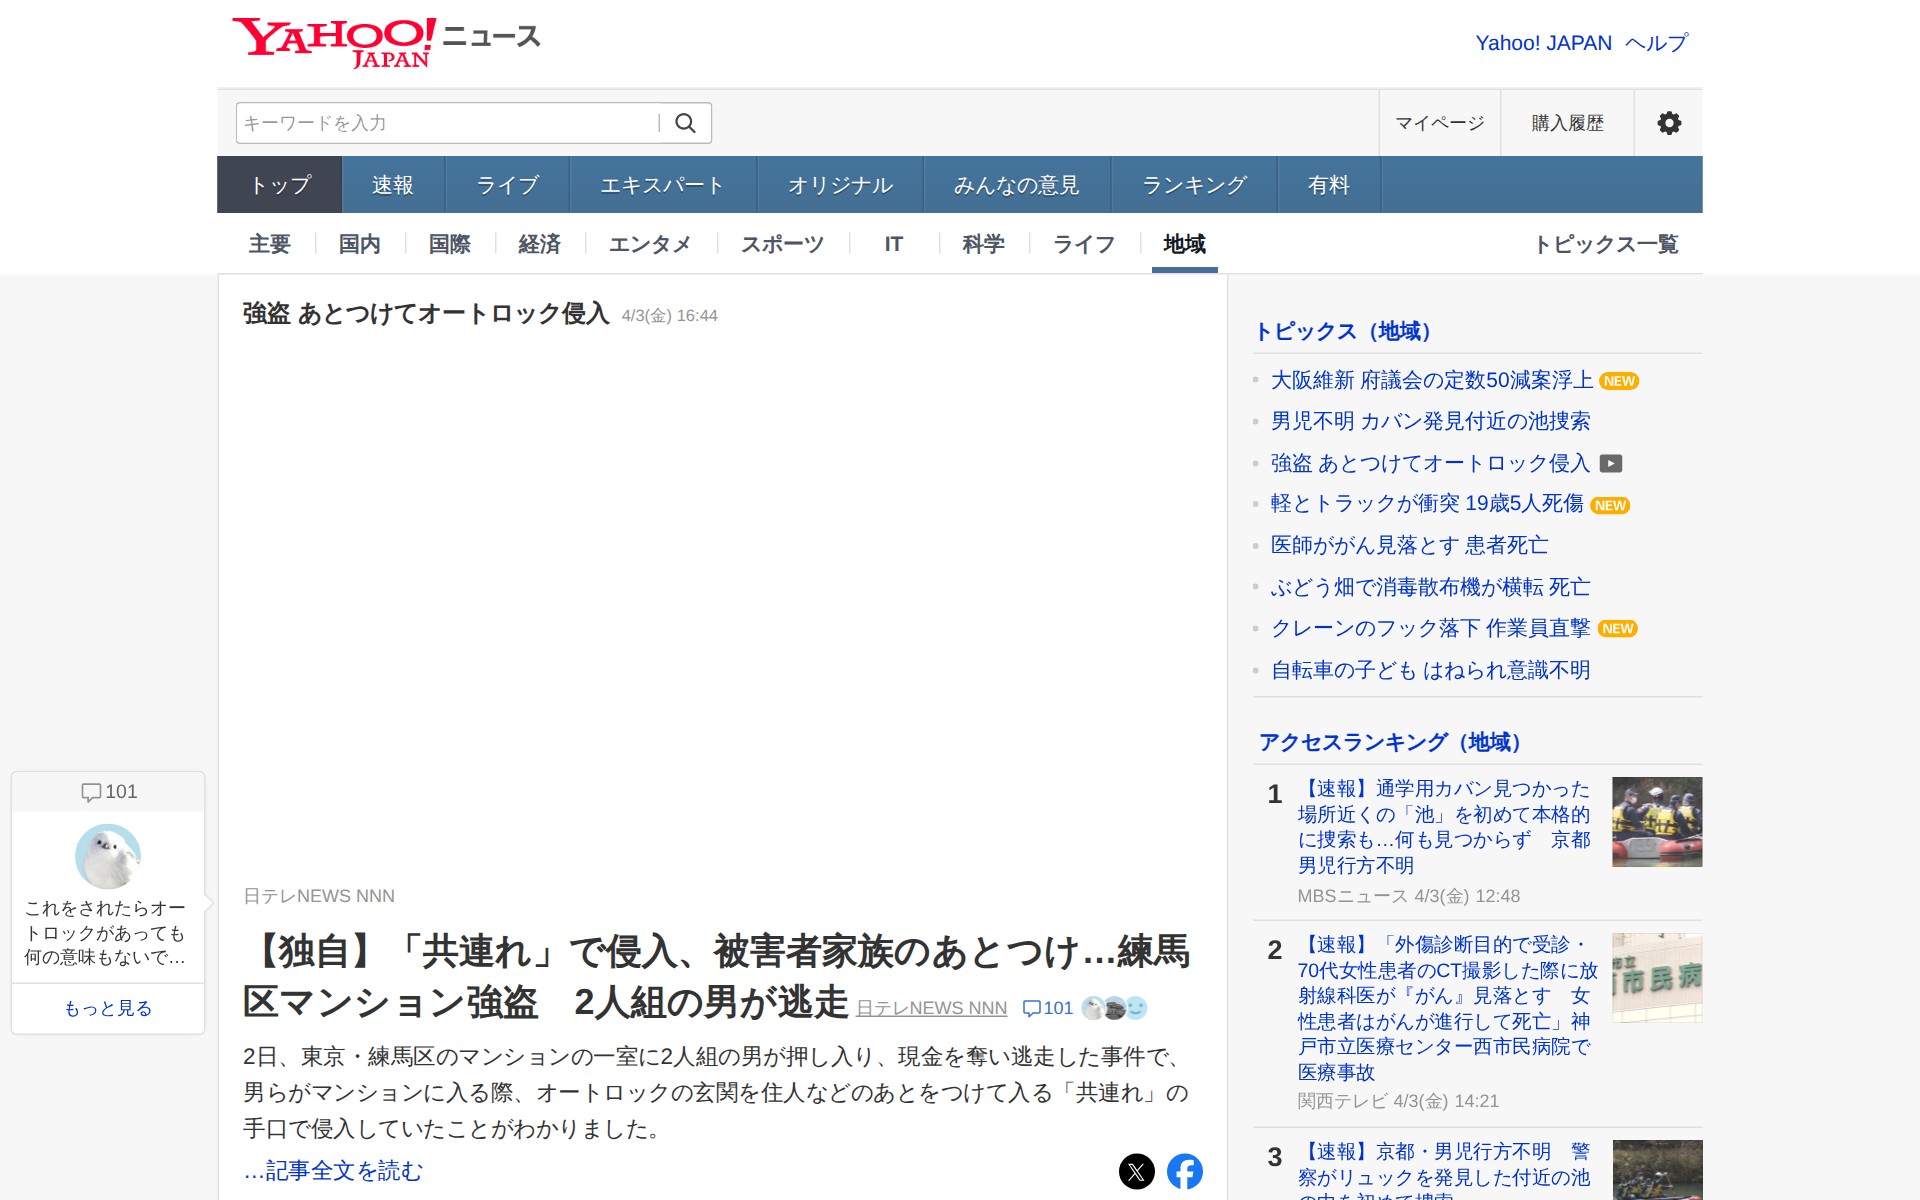Click the bird avatar in the comment widget
The width and height of the screenshot is (1920, 1200).
click(106, 856)
